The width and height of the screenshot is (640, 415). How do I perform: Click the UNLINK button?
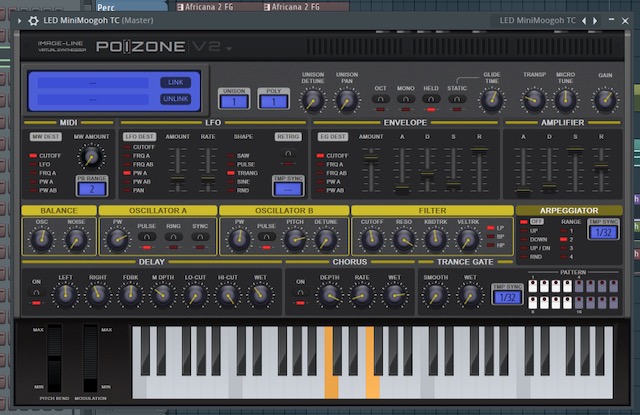(176, 99)
